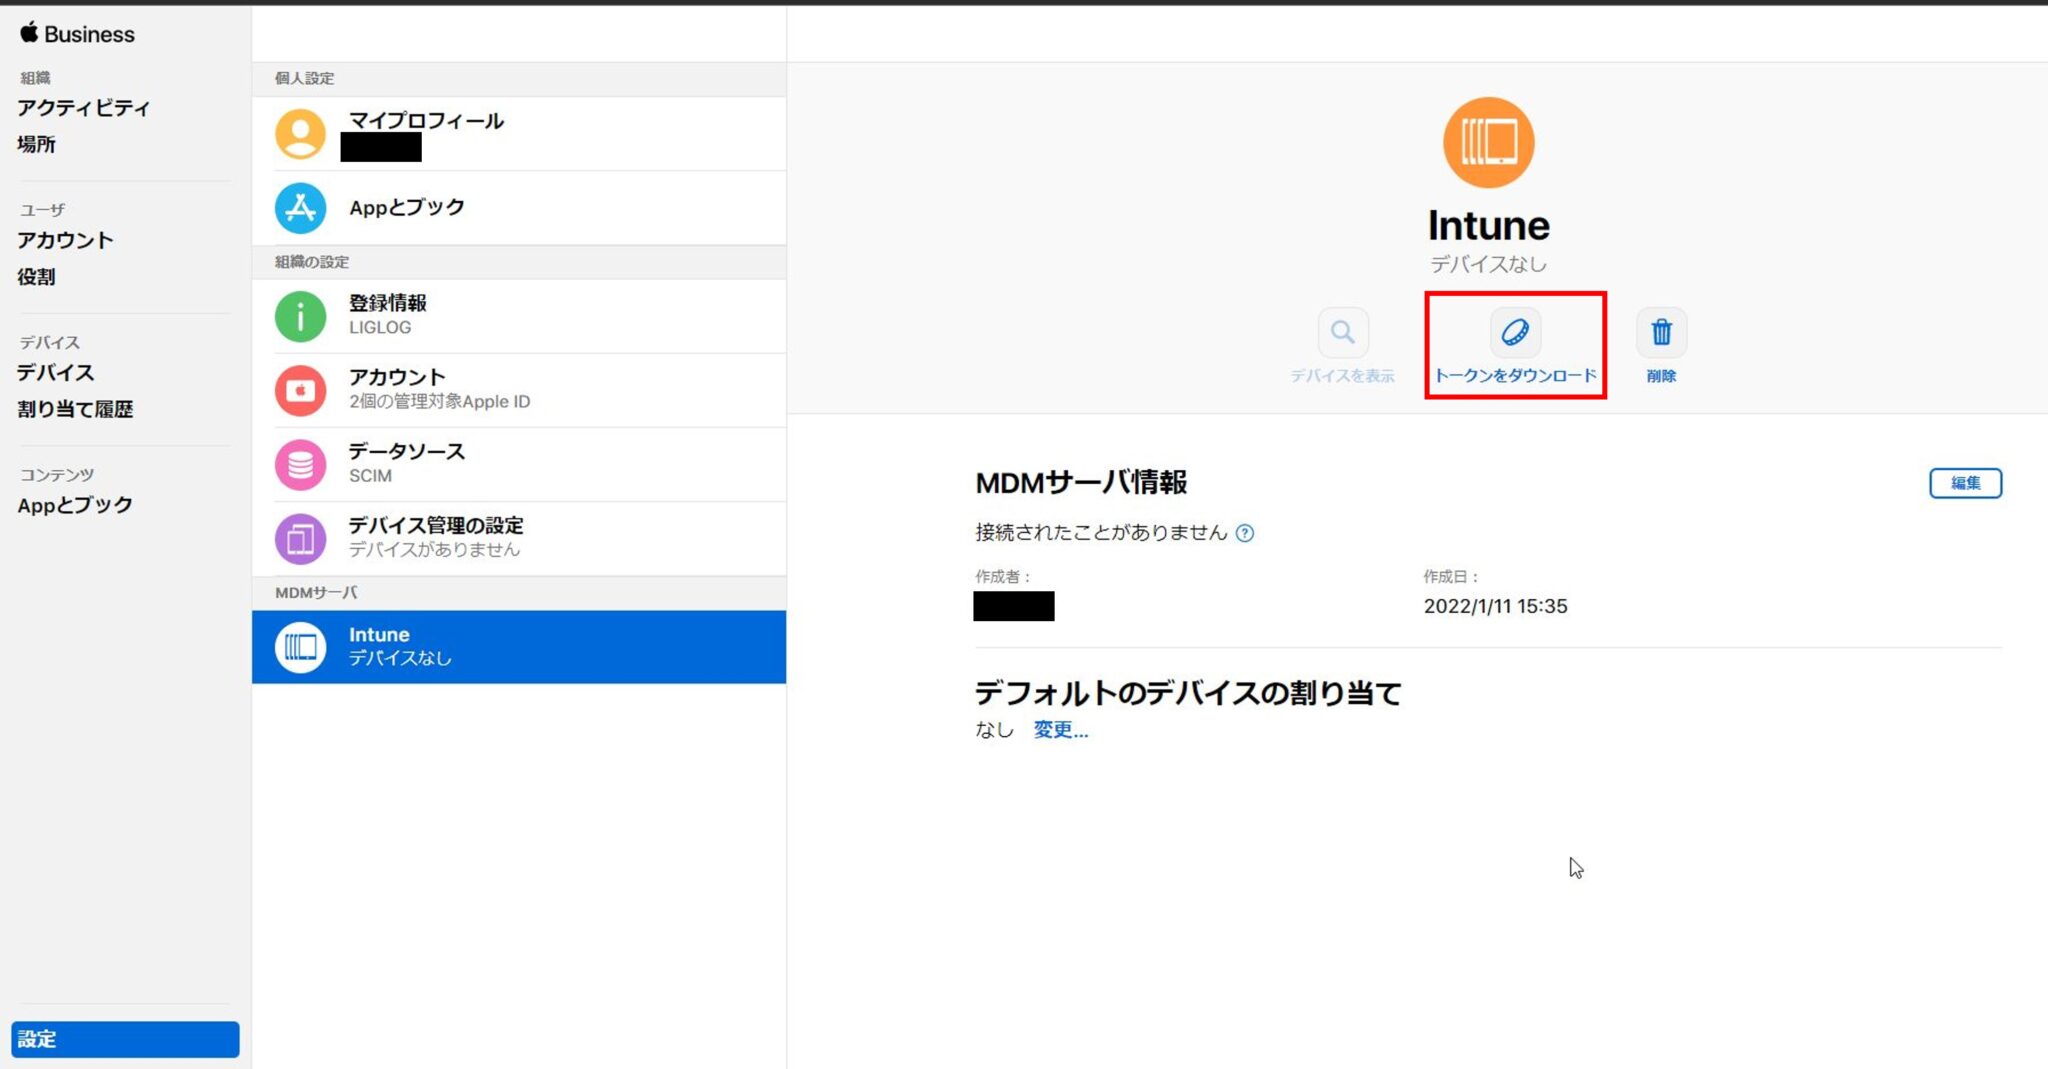Click the help icon beside 接続されたことがありません
2048x1069 pixels.
pos(1246,533)
